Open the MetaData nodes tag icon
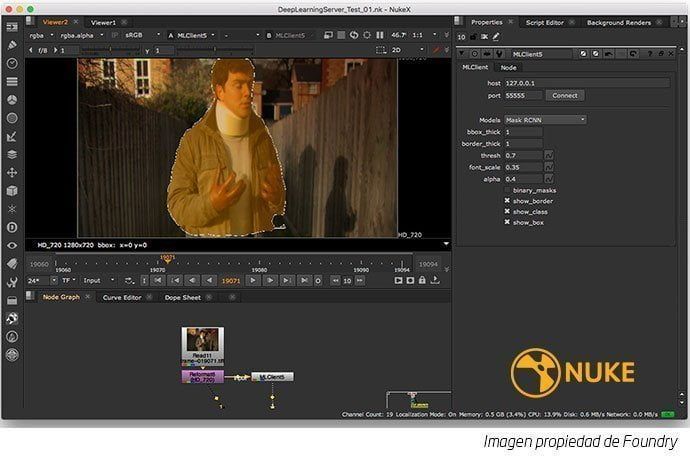The height and width of the screenshot is (458, 690). pos(12,264)
